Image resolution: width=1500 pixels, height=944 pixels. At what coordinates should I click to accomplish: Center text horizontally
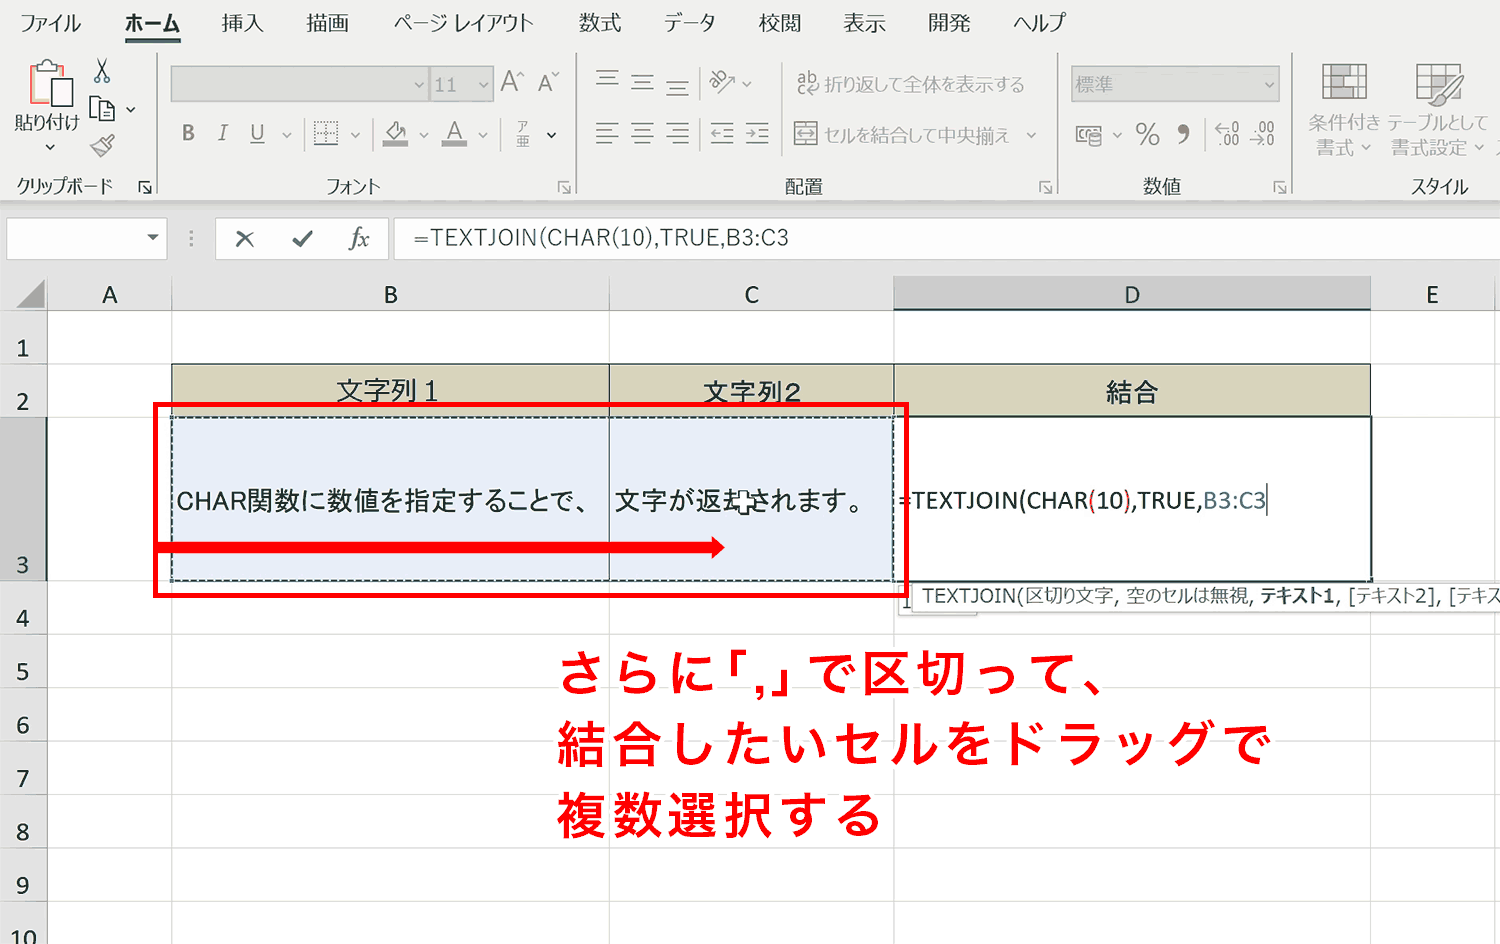coord(643,133)
